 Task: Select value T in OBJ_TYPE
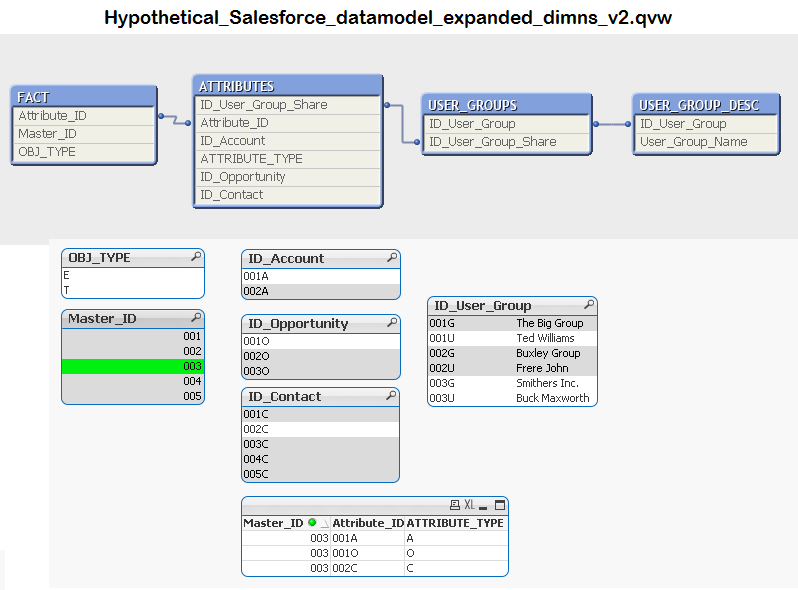tap(133, 290)
